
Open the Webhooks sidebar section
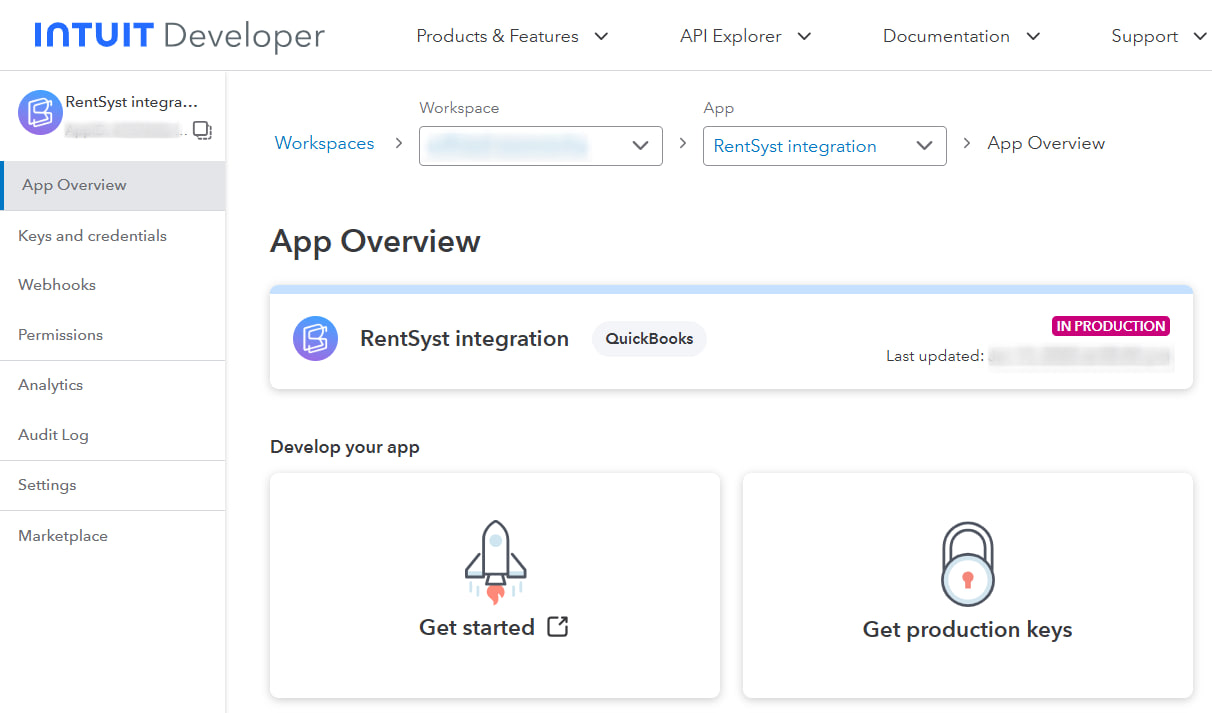57,285
